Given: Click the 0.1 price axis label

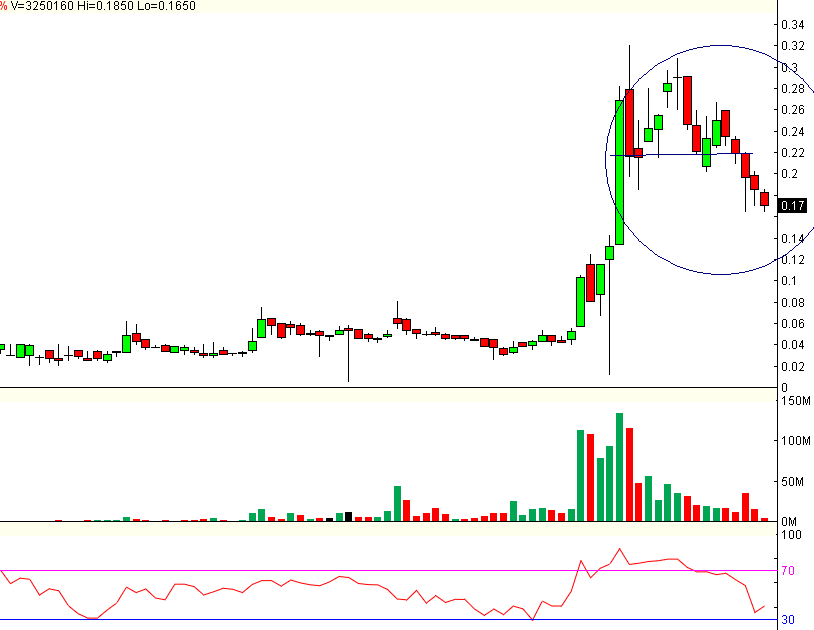Looking at the screenshot, I should pos(789,281).
